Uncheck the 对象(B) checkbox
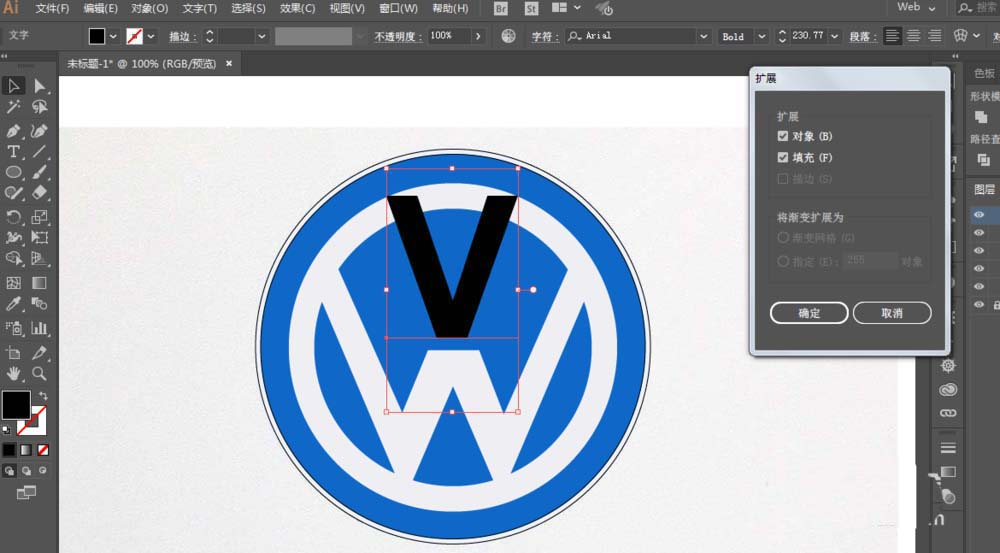 pos(783,136)
